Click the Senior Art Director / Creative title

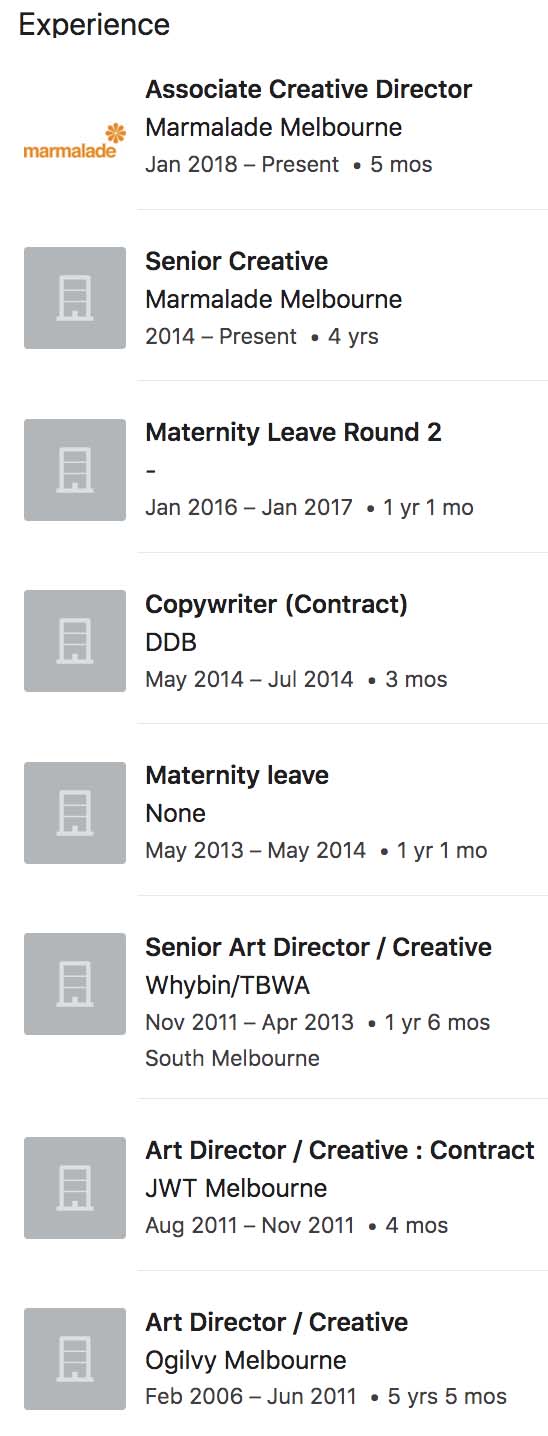[319, 947]
